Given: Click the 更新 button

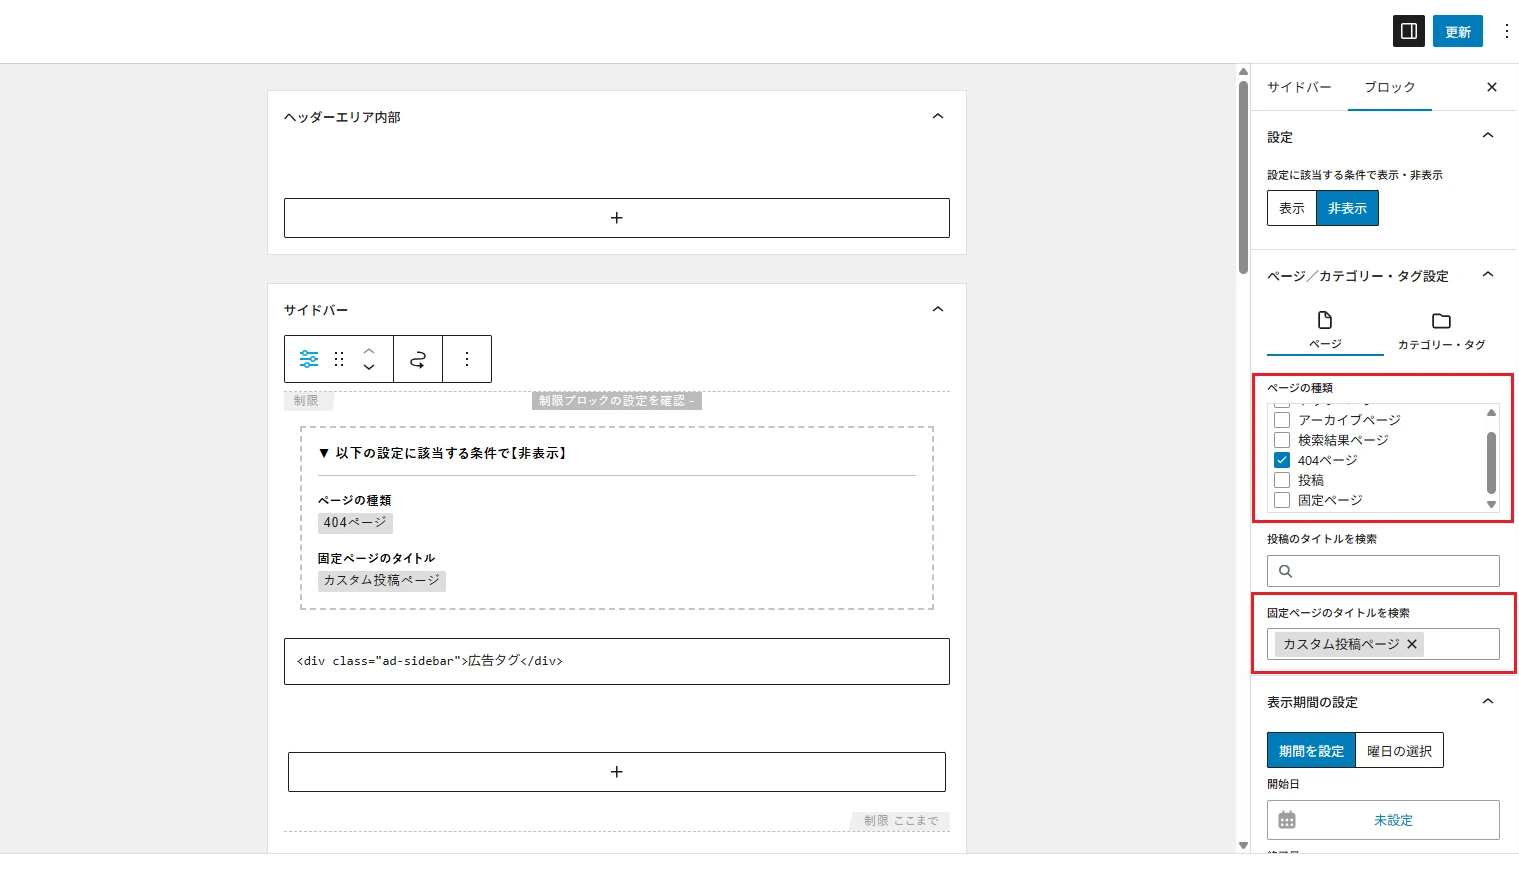Looking at the screenshot, I should point(1457,31).
